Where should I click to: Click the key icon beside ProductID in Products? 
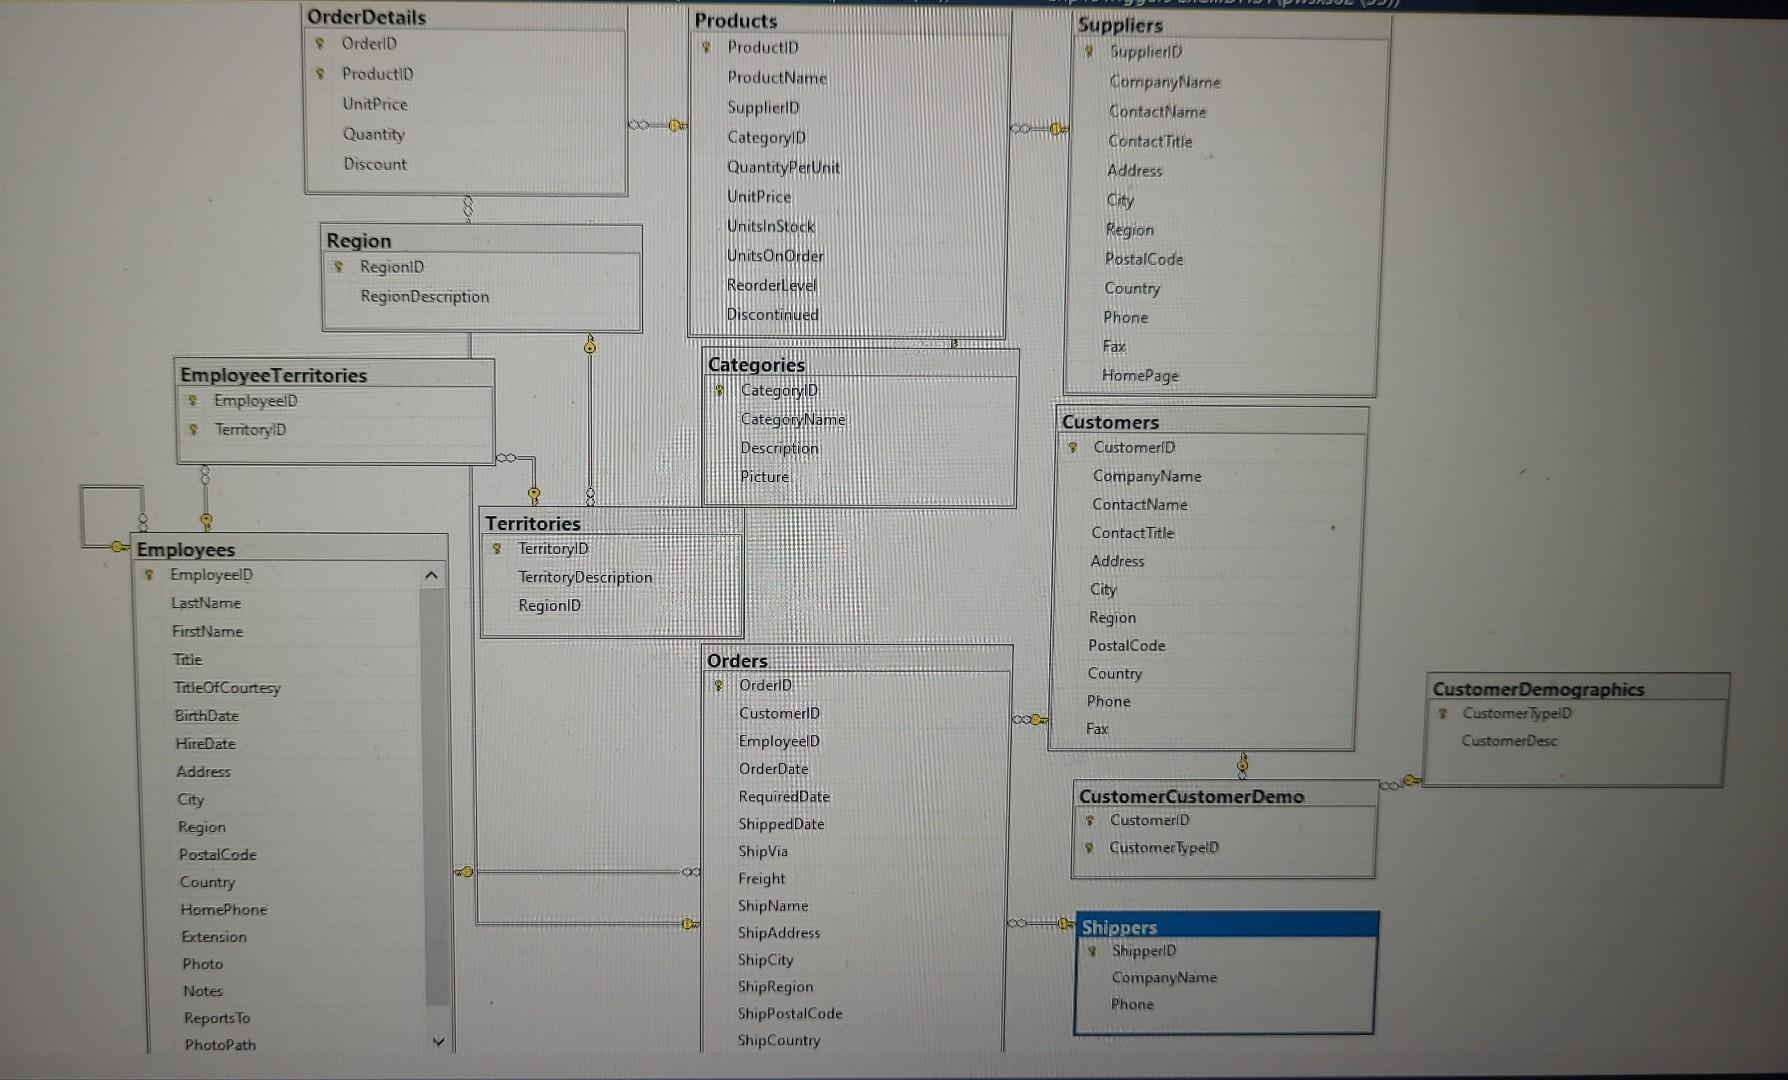point(707,47)
